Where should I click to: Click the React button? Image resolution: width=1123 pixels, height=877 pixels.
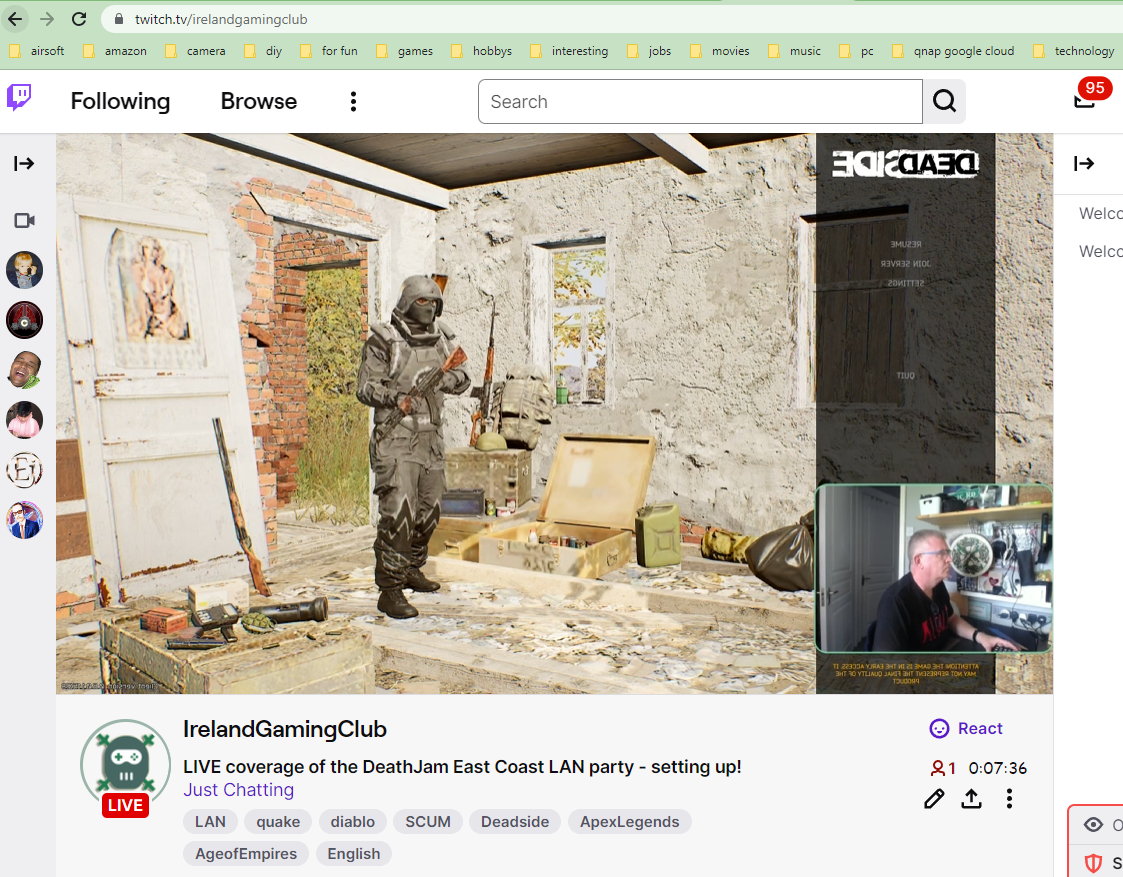pos(965,728)
